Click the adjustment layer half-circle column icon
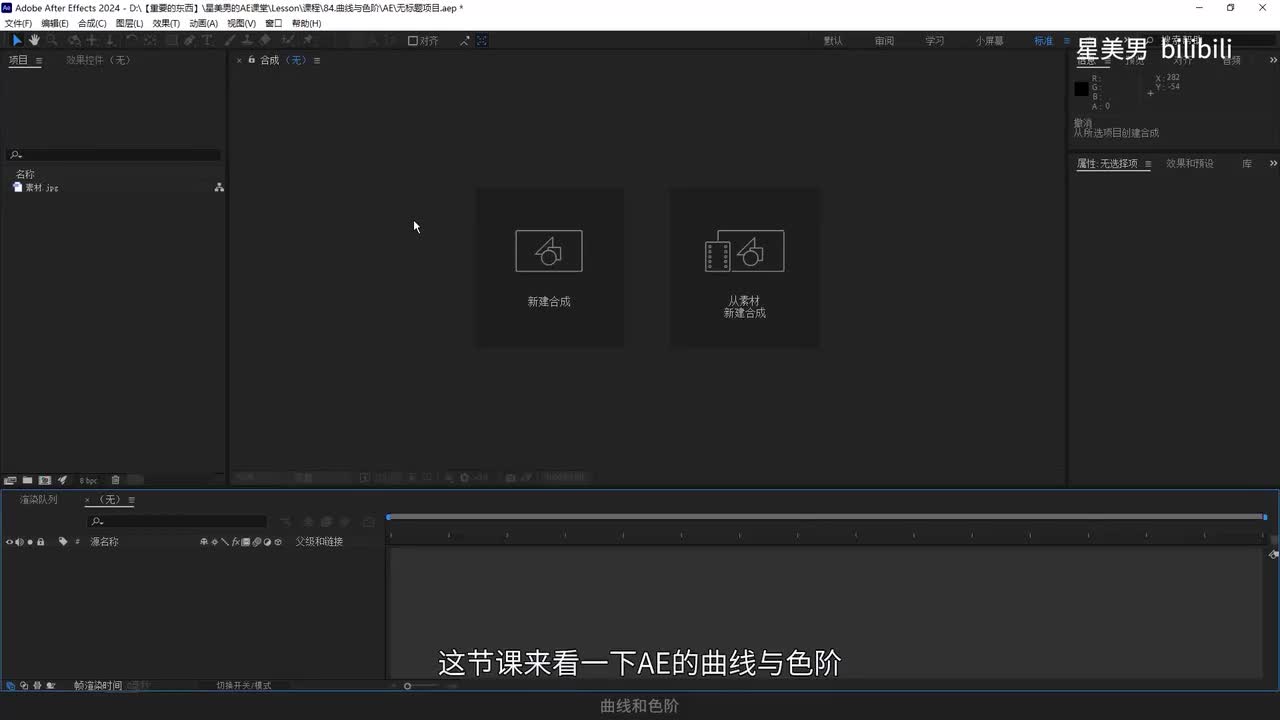 [x=267, y=542]
